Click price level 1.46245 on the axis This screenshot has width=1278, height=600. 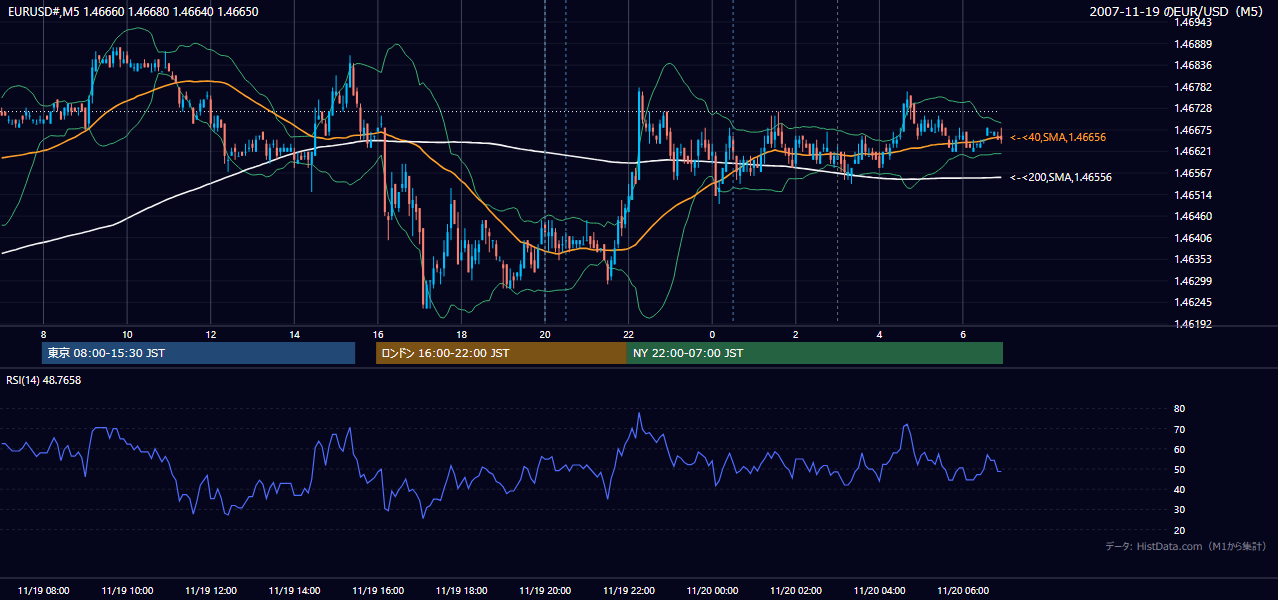point(1193,302)
